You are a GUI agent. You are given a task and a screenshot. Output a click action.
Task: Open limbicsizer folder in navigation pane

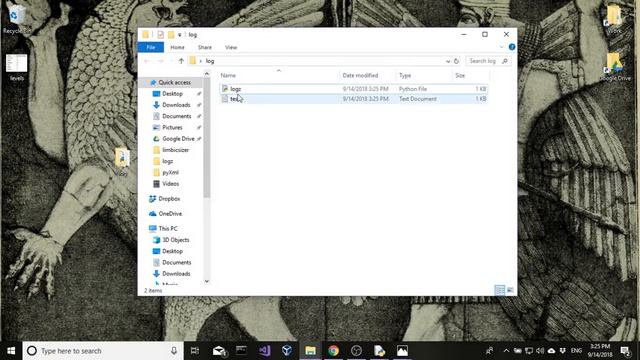coord(176,150)
